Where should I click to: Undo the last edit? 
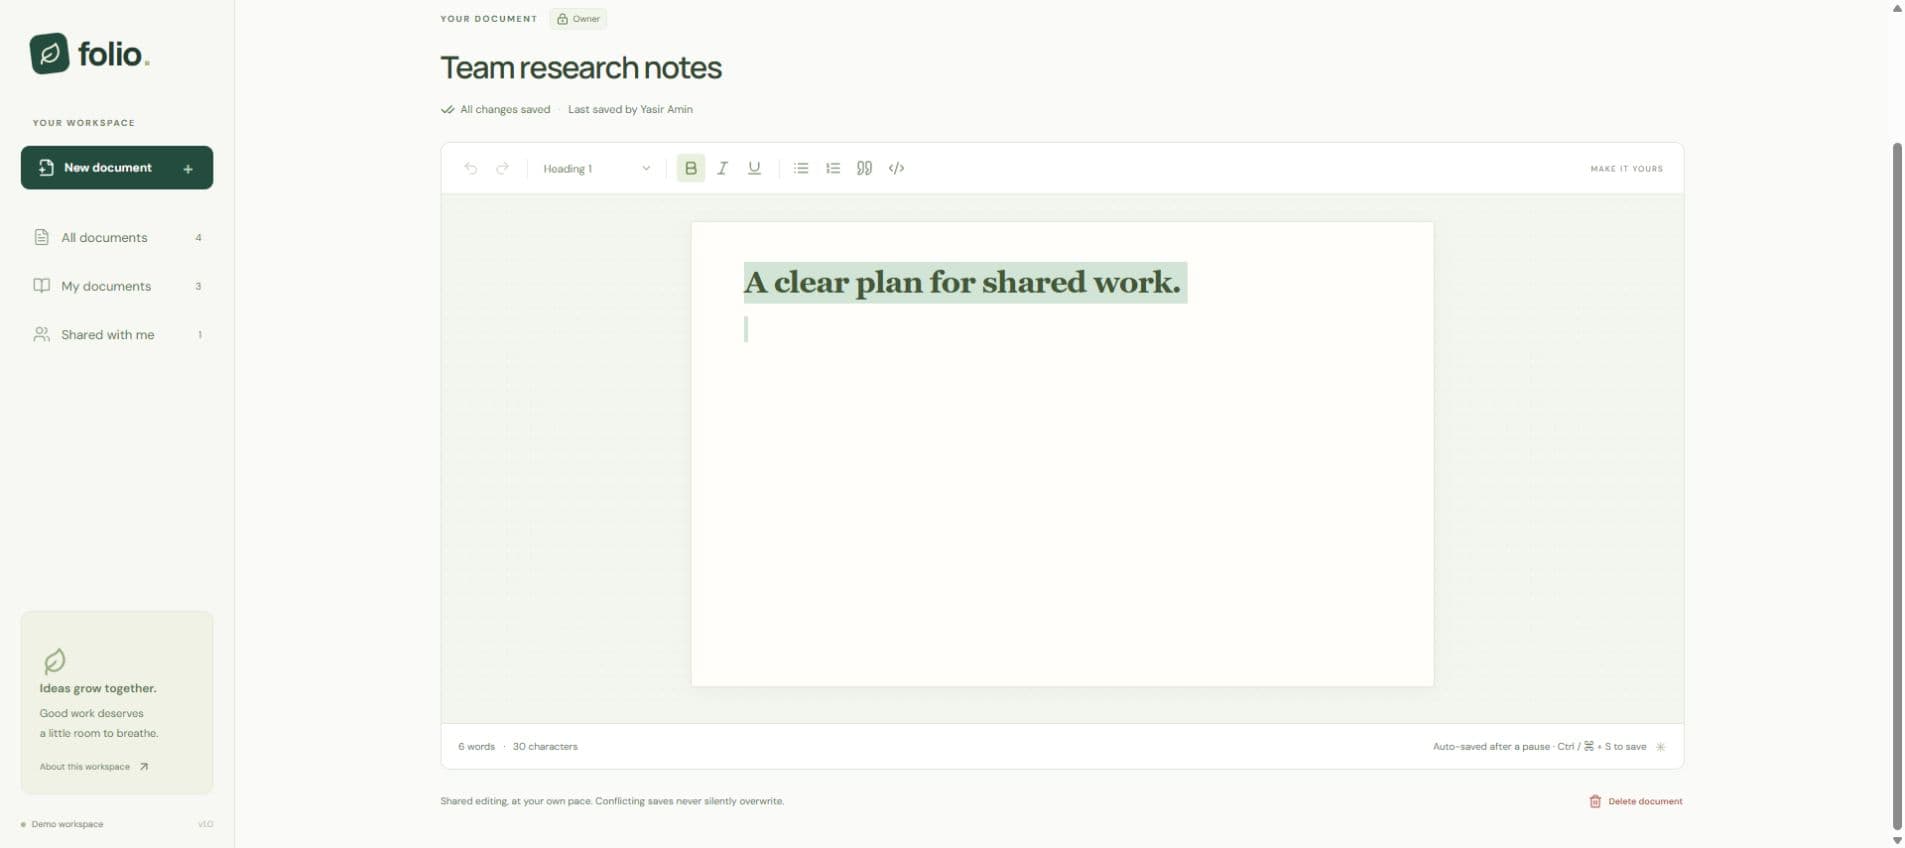[x=471, y=168]
